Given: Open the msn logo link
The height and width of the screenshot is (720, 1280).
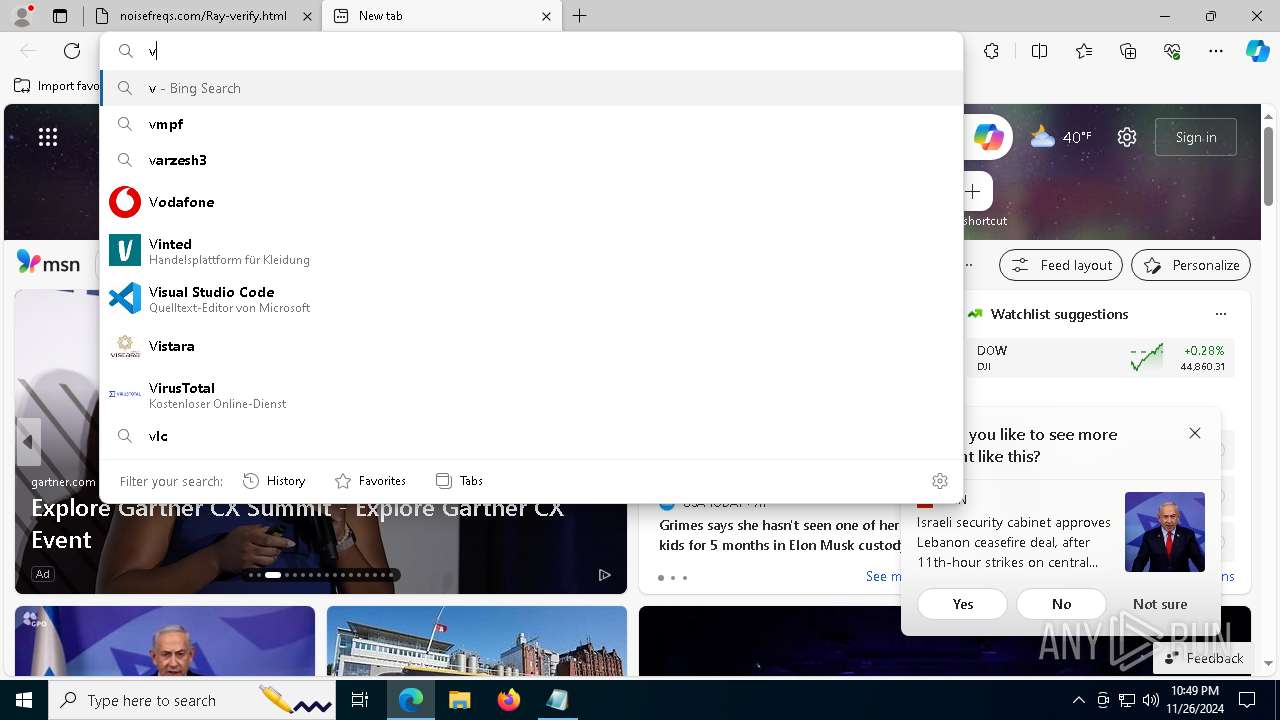Looking at the screenshot, I should click(48, 263).
